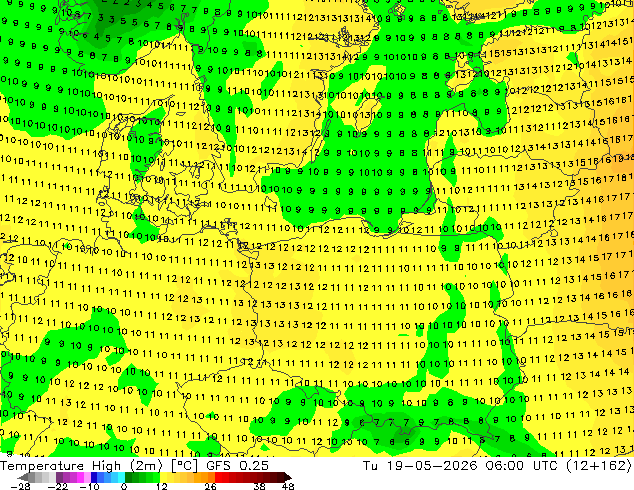The height and width of the screenshot is (490, 634).
Task: Click the gray section of the color scale
Action: coord(38,477)
